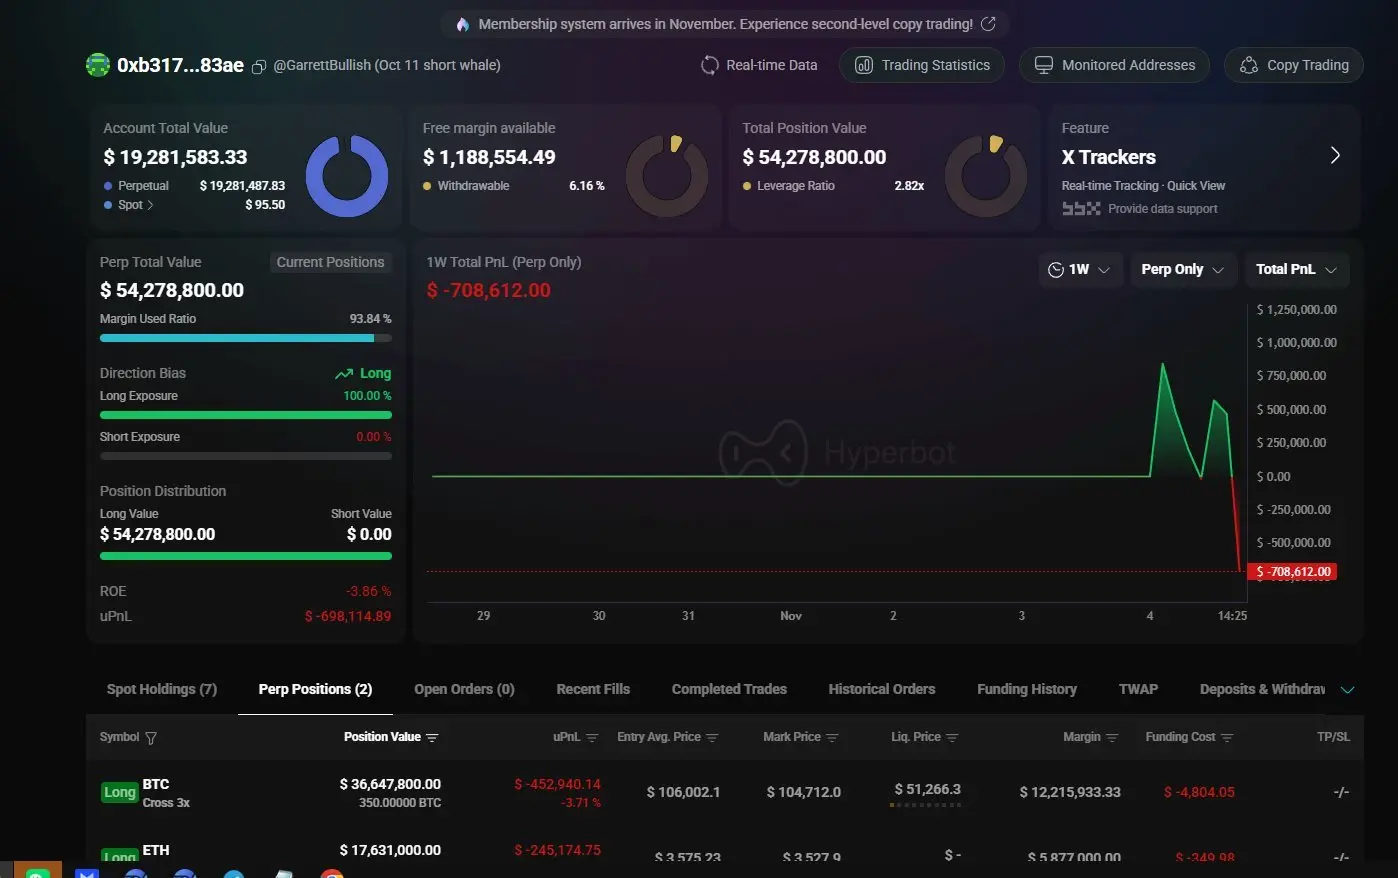Image resolution: width=1398 pixels, height=878 pixels.
Task: Click the Long Exposure green bar
Action: pos(246,415)
